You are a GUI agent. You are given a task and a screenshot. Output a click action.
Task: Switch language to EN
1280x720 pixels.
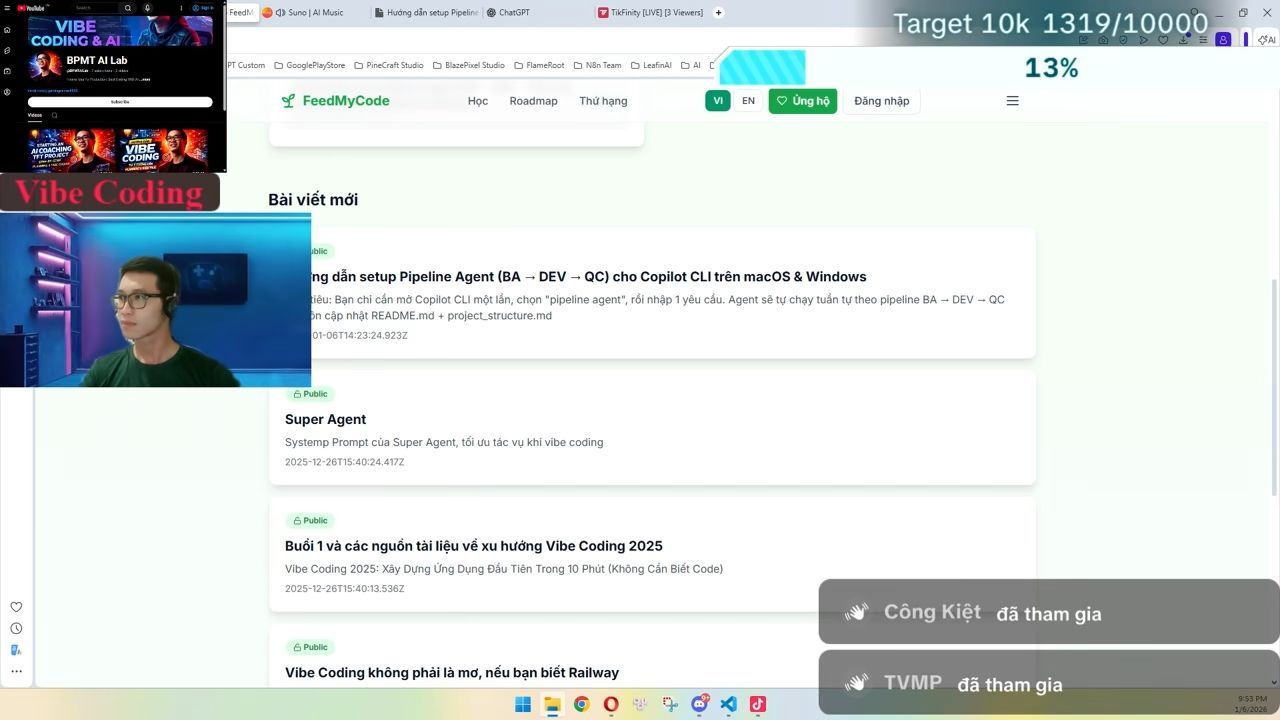748,101
